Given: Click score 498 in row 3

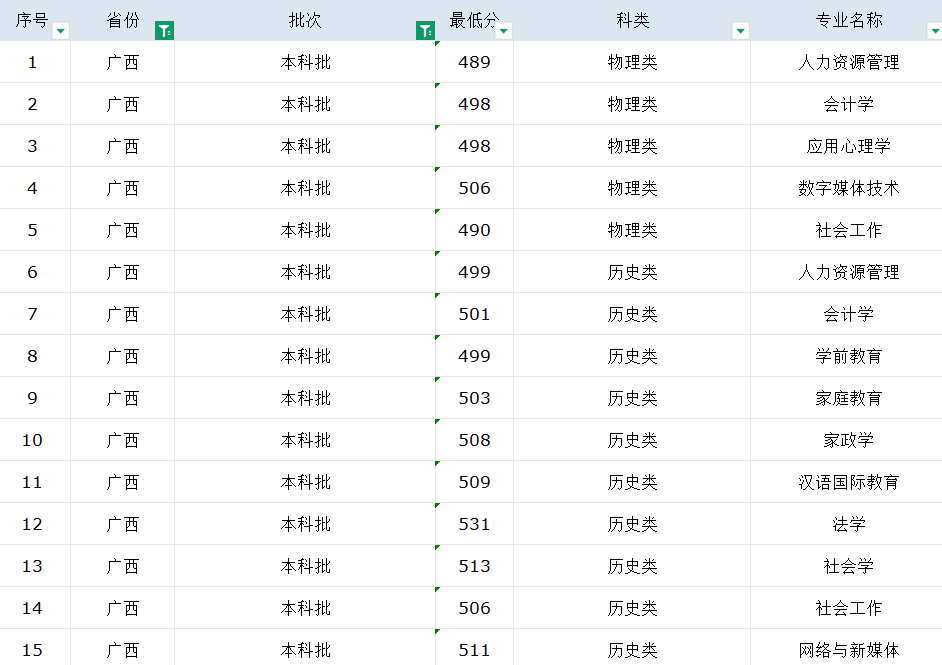Looking at the screenshot, I should point(474,146).
